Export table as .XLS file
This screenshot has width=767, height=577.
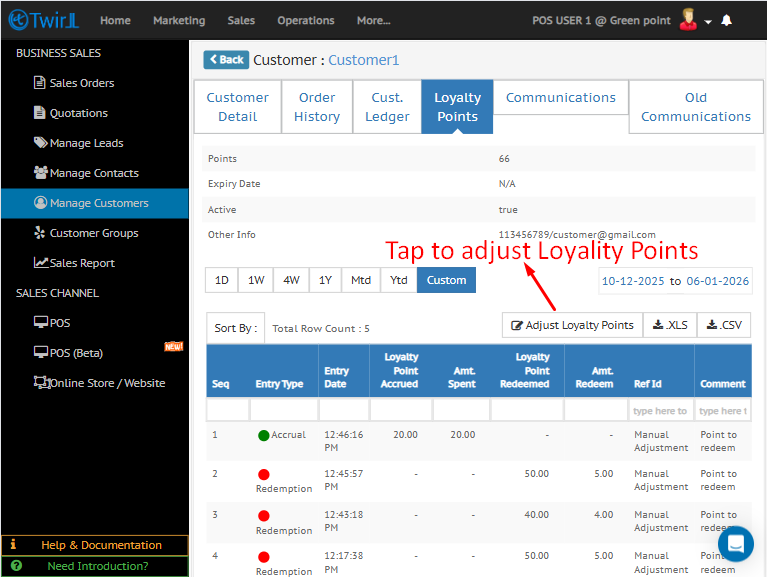click(670, 325)
